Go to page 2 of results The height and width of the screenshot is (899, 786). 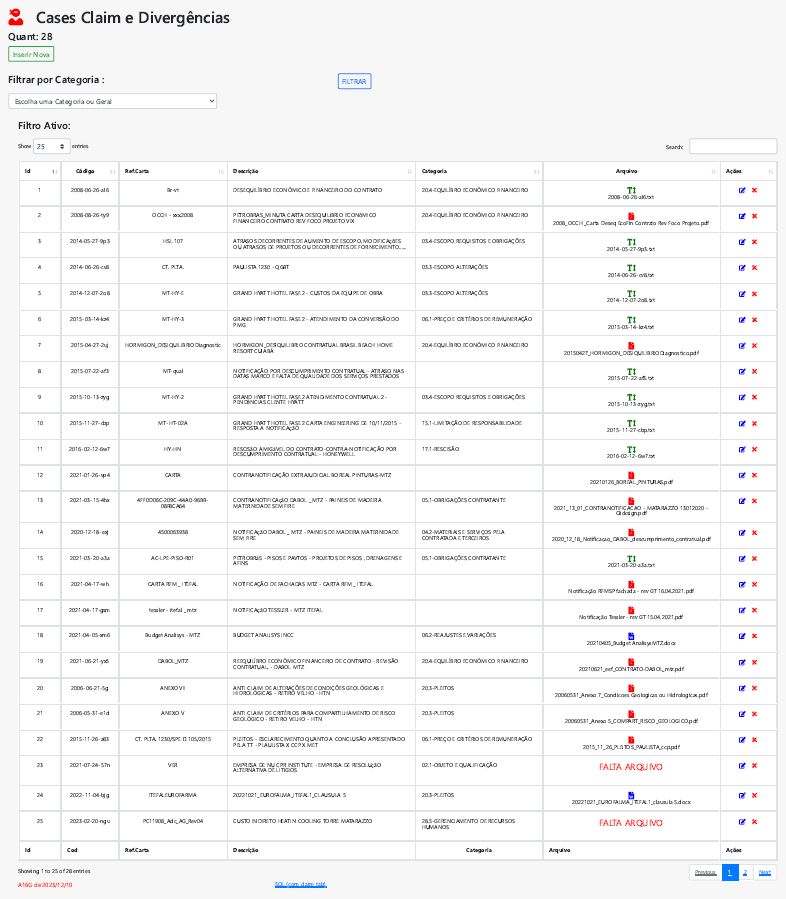pyautogui.click(x=745, y=872)
